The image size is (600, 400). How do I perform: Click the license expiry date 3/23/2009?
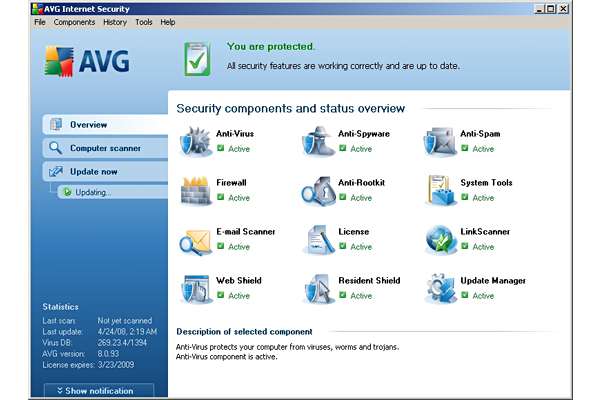click(x=116, y=365)
